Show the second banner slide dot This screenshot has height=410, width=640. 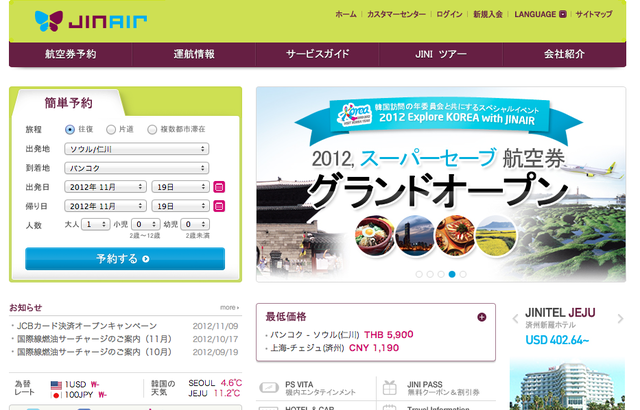(x=430, y=274)
